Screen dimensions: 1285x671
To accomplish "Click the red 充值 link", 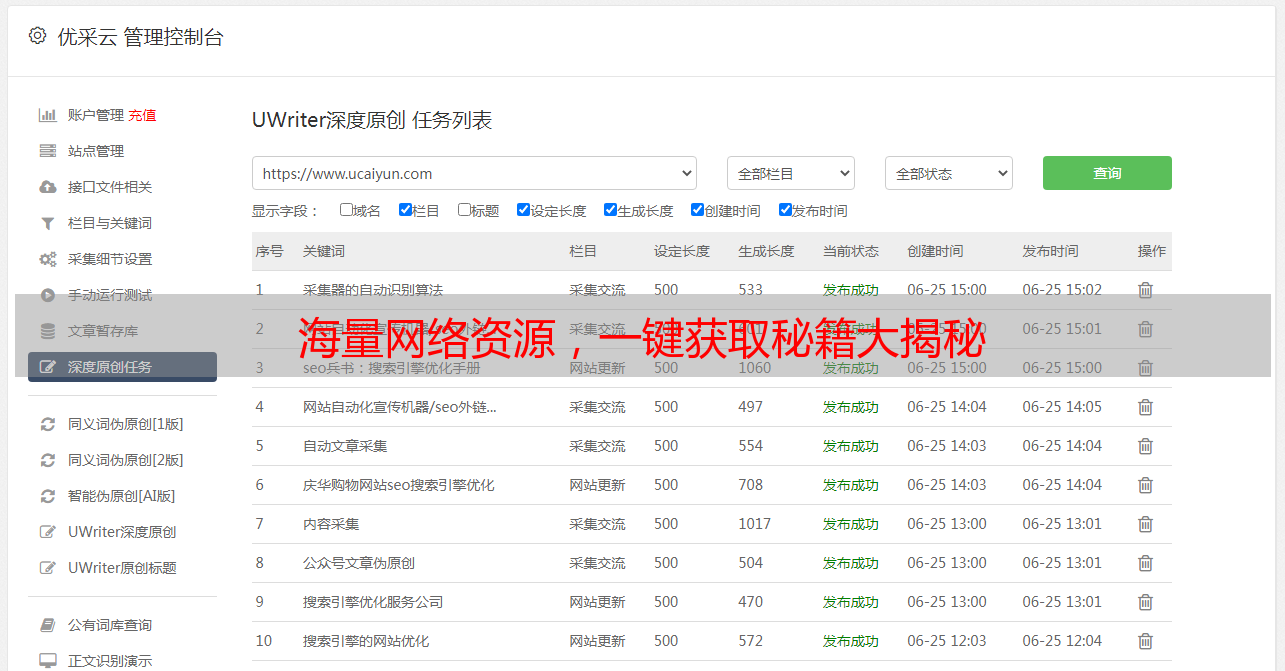I will (142, 115).
